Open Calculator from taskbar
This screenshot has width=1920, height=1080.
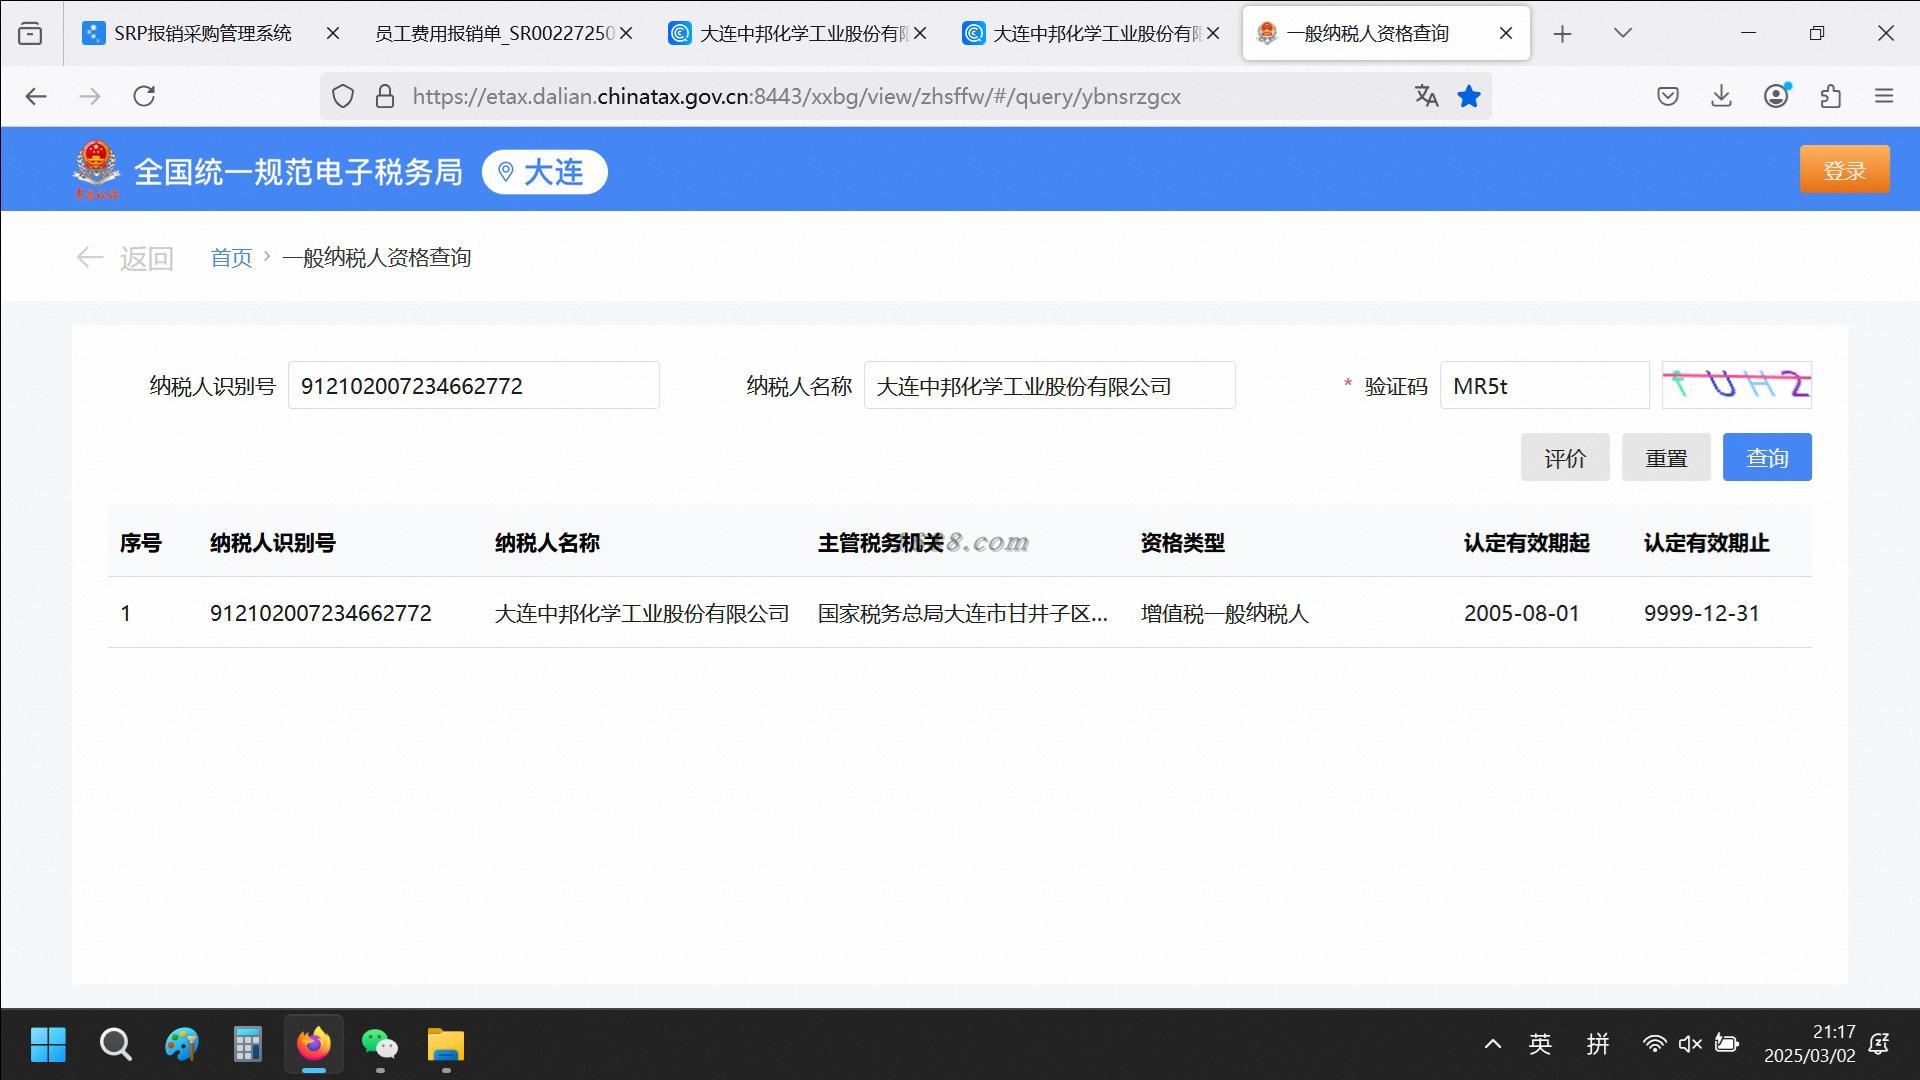tap(247, 1045)
